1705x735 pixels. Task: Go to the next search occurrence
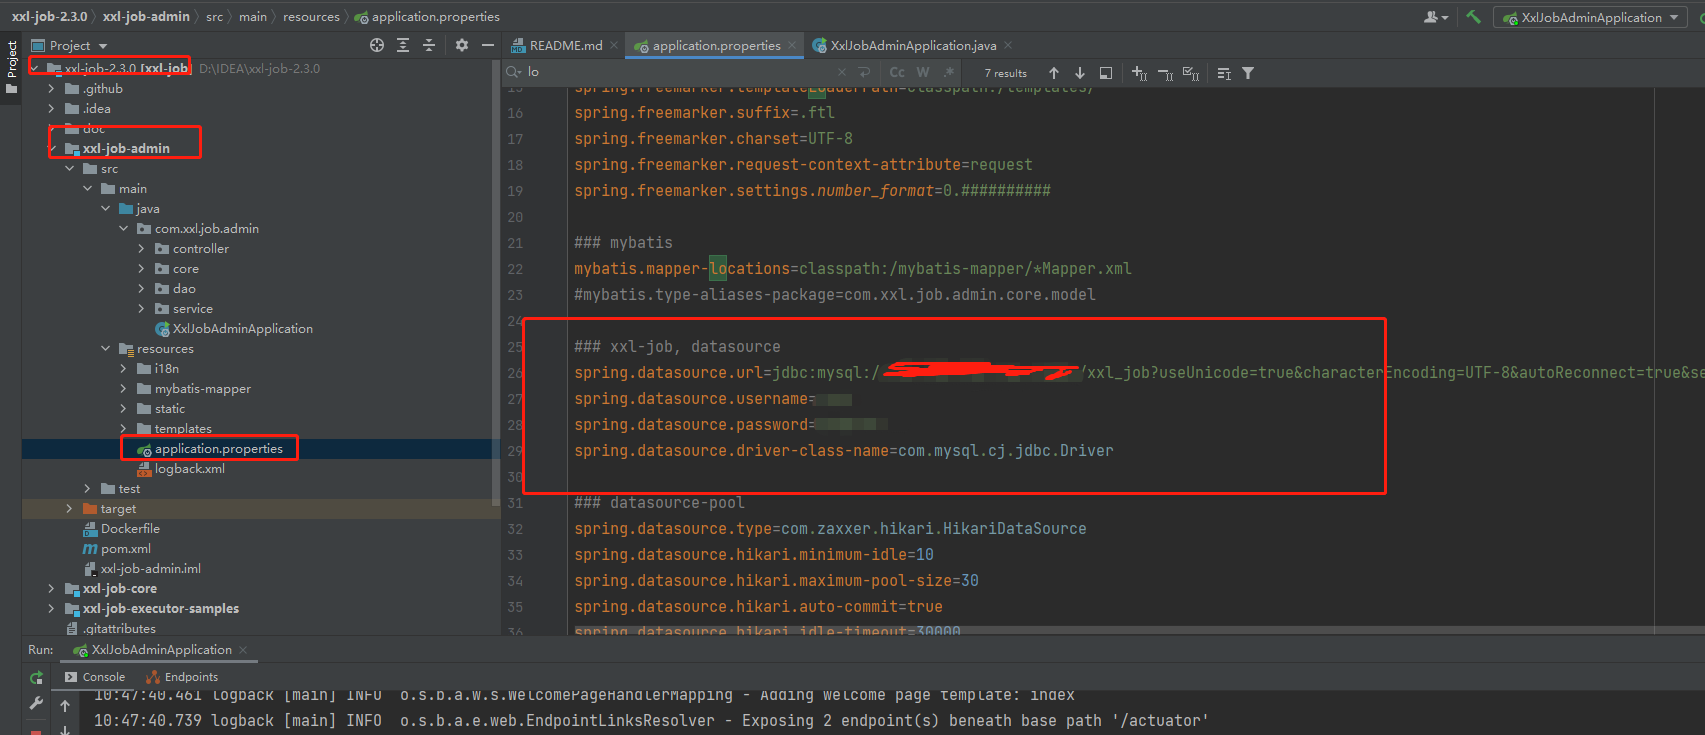click(1080, 73)
